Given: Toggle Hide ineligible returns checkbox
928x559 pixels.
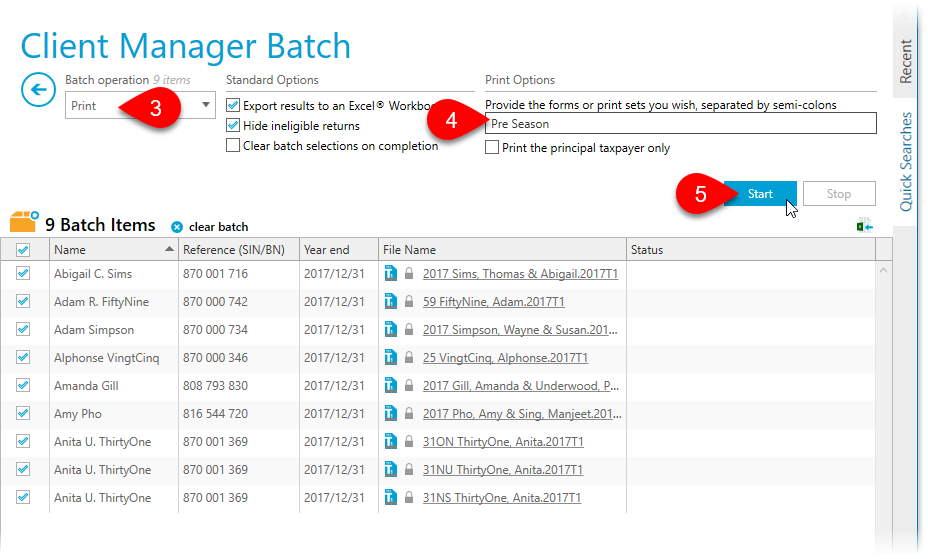Looking at the screenshot, I should [x=233, y=125].
